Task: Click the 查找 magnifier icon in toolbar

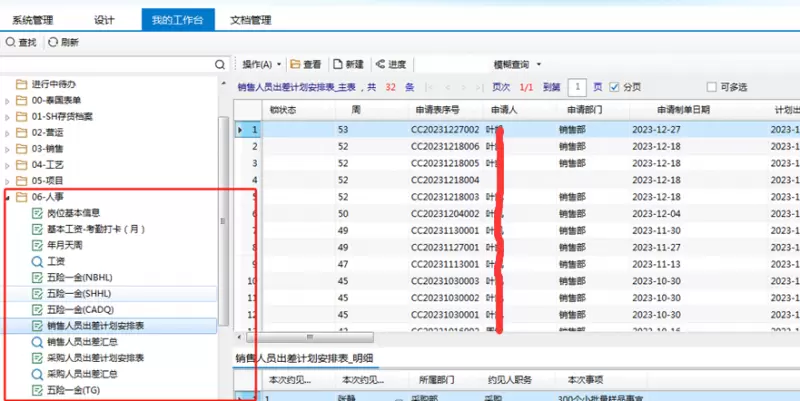Action: tap(11, 42)
